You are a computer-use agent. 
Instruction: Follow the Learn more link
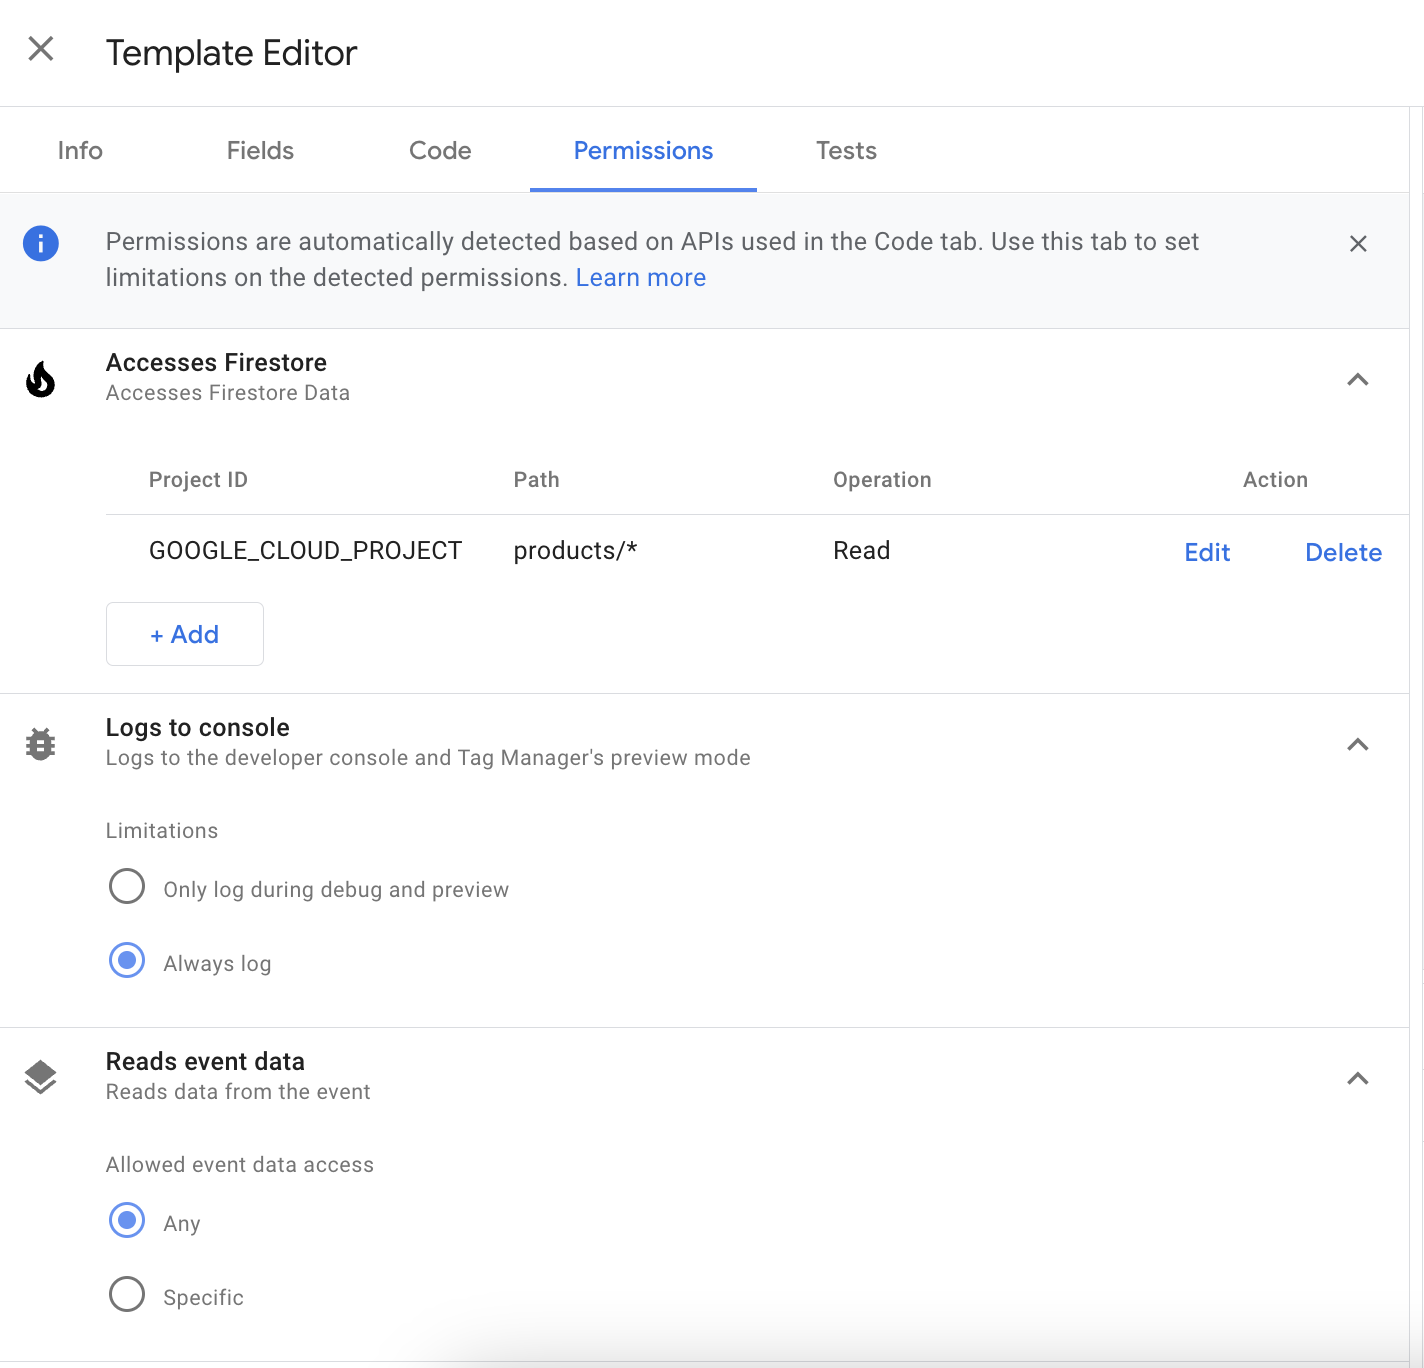pos(641,278)
